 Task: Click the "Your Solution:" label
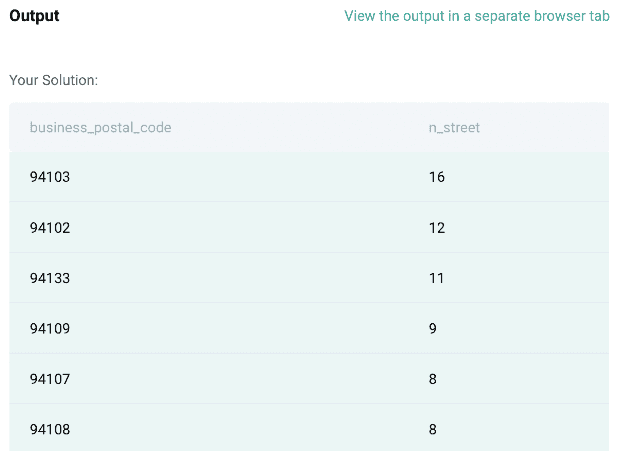click(x=54, y=79)
